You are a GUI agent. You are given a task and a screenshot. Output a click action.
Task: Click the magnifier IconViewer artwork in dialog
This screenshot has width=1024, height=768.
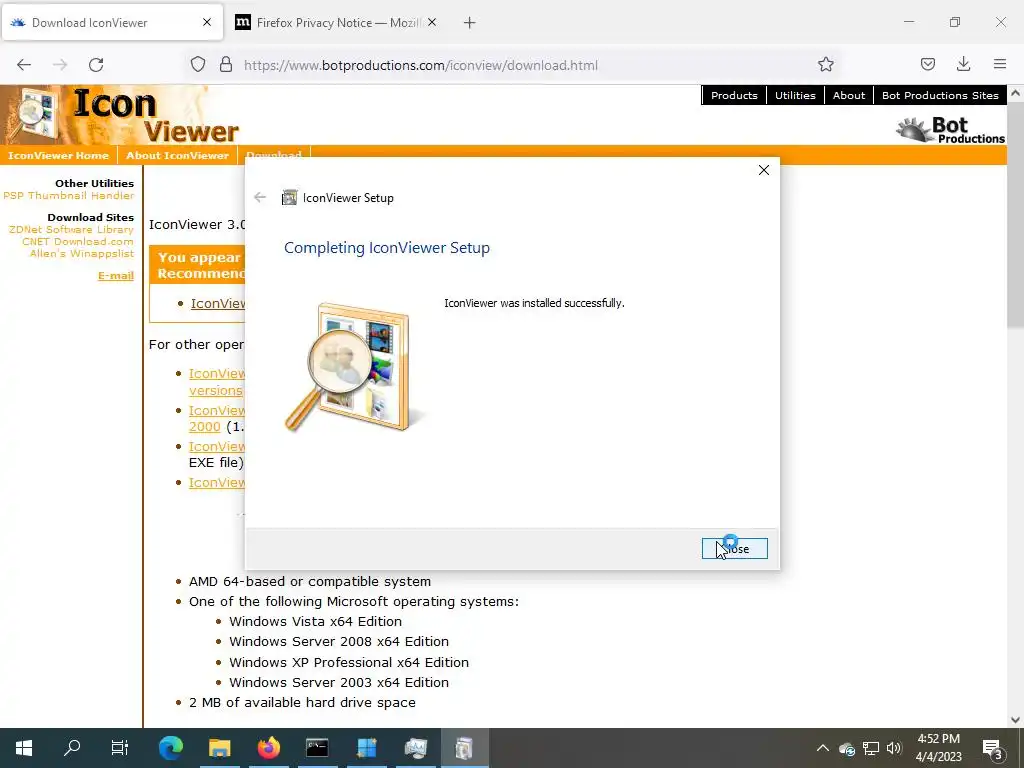356,367
